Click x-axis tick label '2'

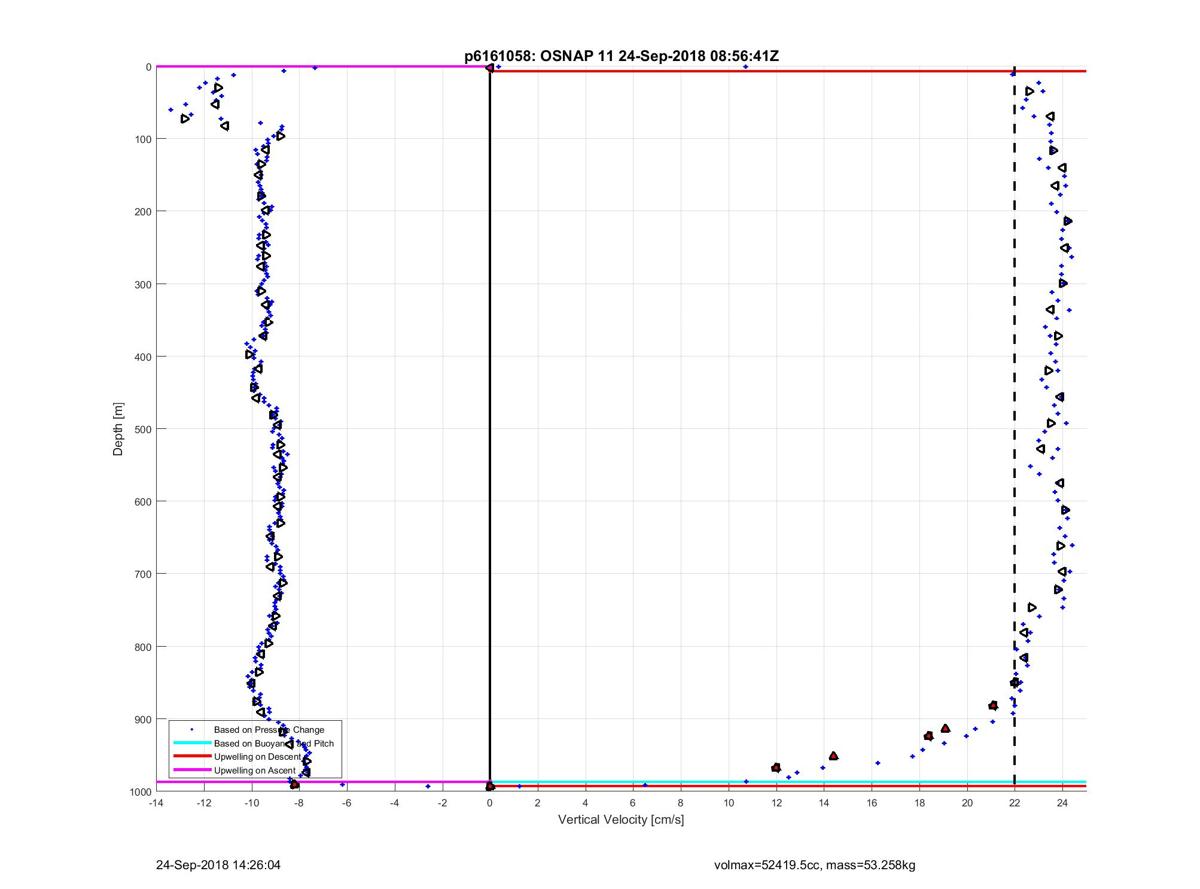[537, 802]
